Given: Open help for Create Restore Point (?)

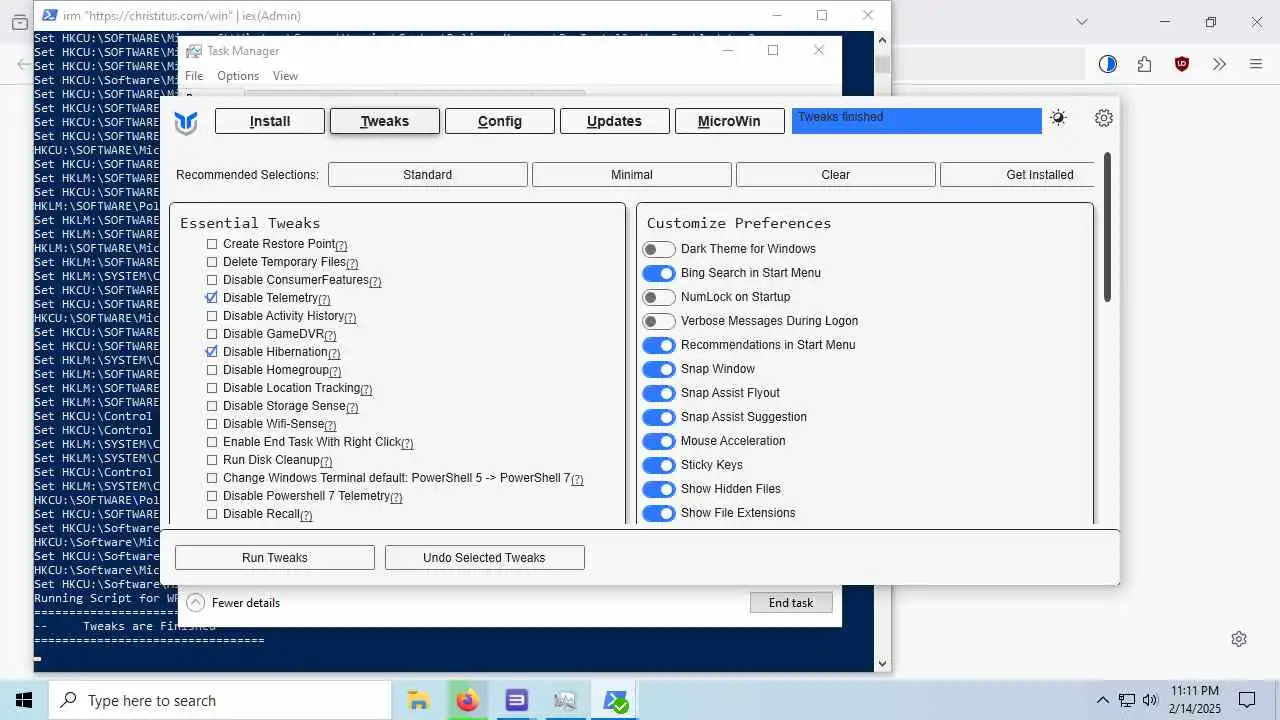Looking at the screenshot, I should pos(341,246).
